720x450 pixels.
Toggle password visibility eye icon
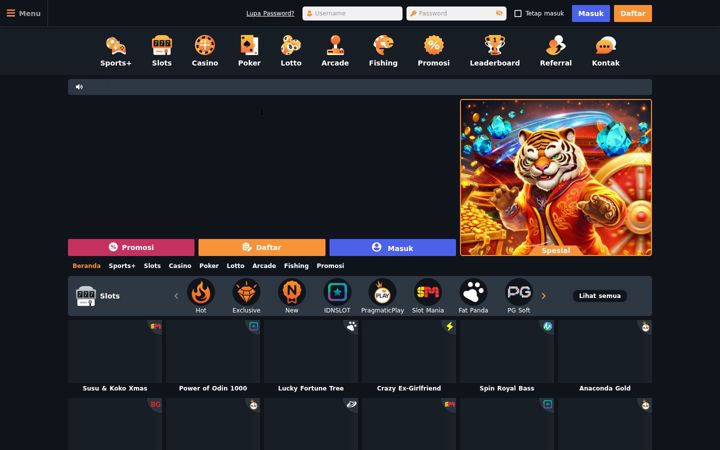[499, 13]
